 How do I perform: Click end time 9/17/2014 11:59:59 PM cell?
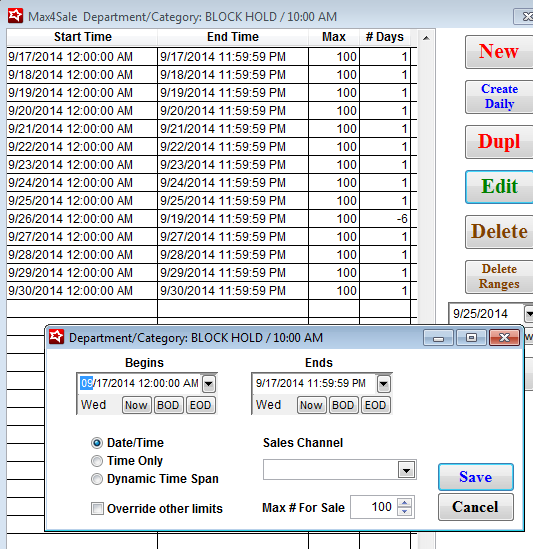(233, 57)
